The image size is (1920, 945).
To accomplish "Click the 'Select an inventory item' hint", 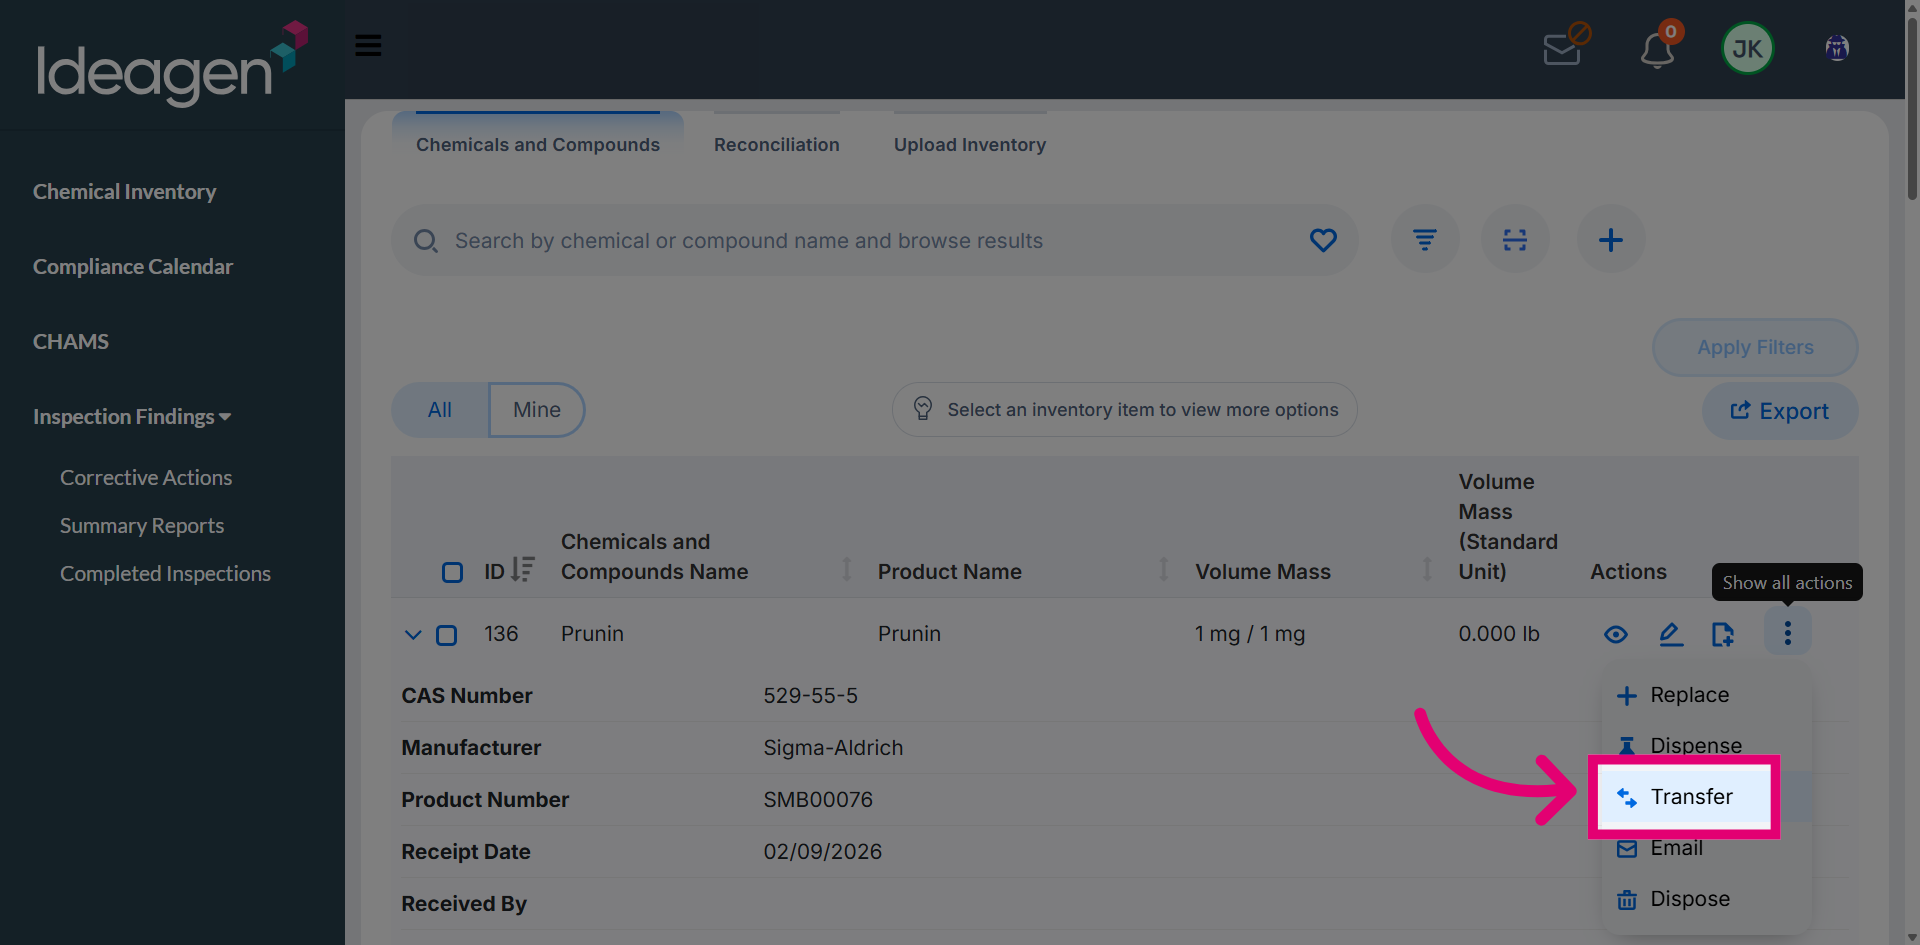I will (x=1125, y=410).
